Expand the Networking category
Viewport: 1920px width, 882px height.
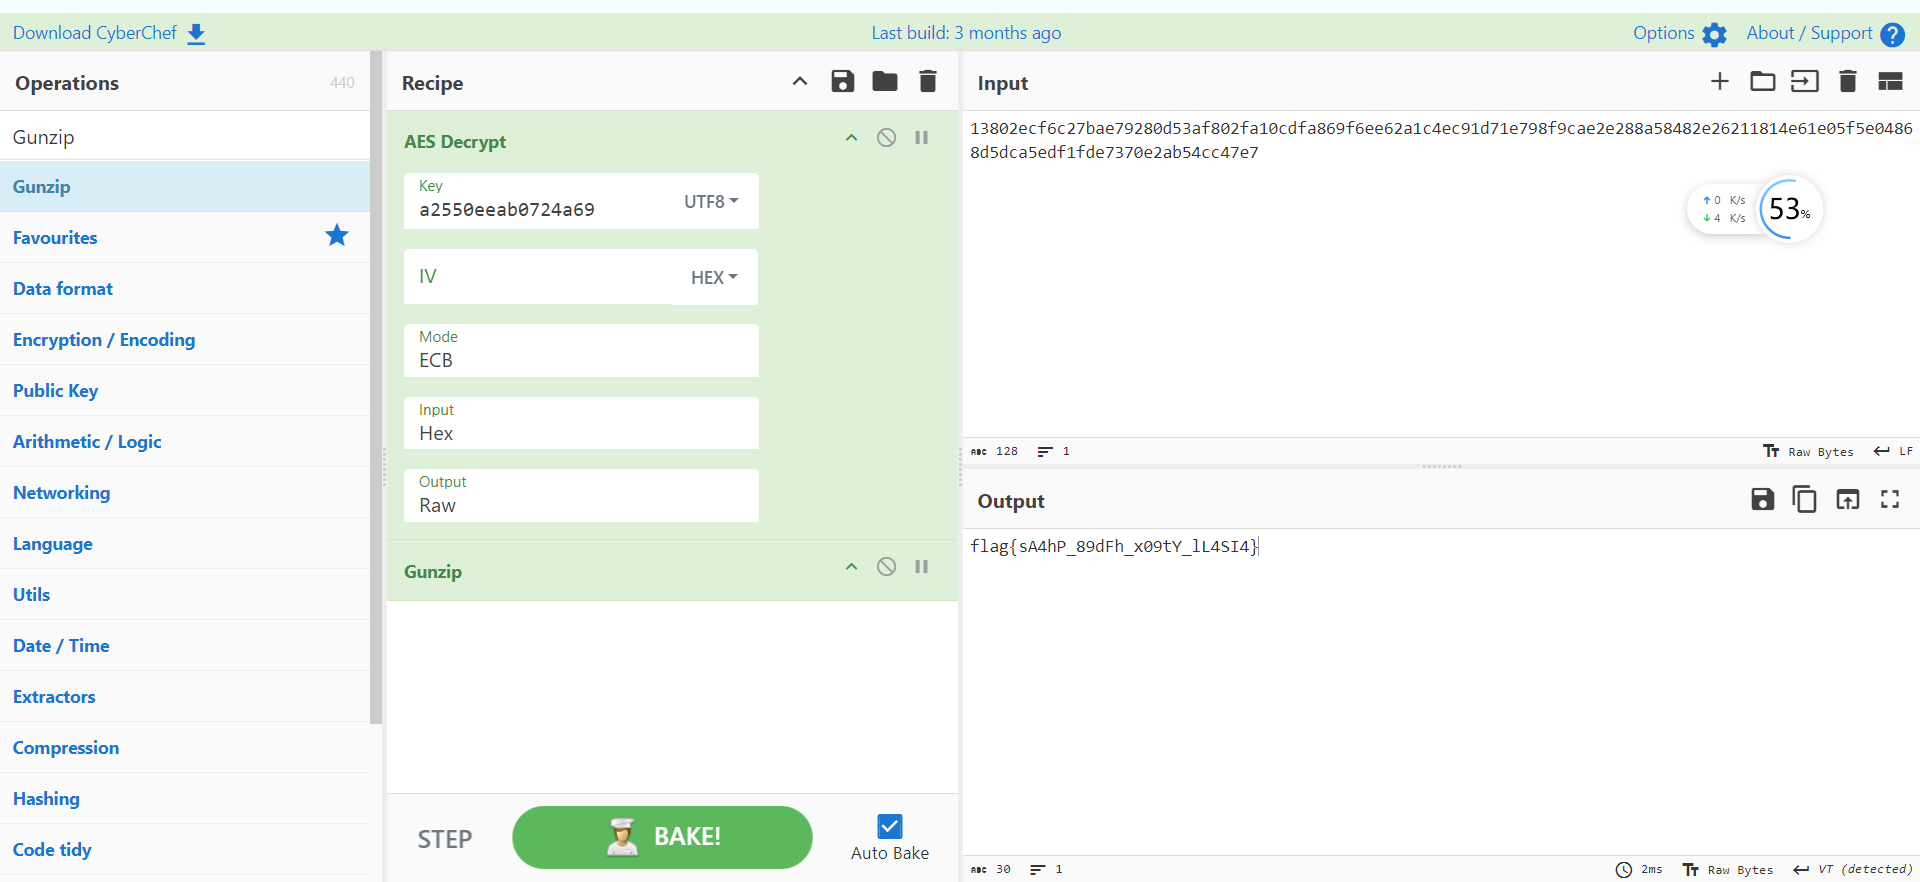(x=185, y=493)
